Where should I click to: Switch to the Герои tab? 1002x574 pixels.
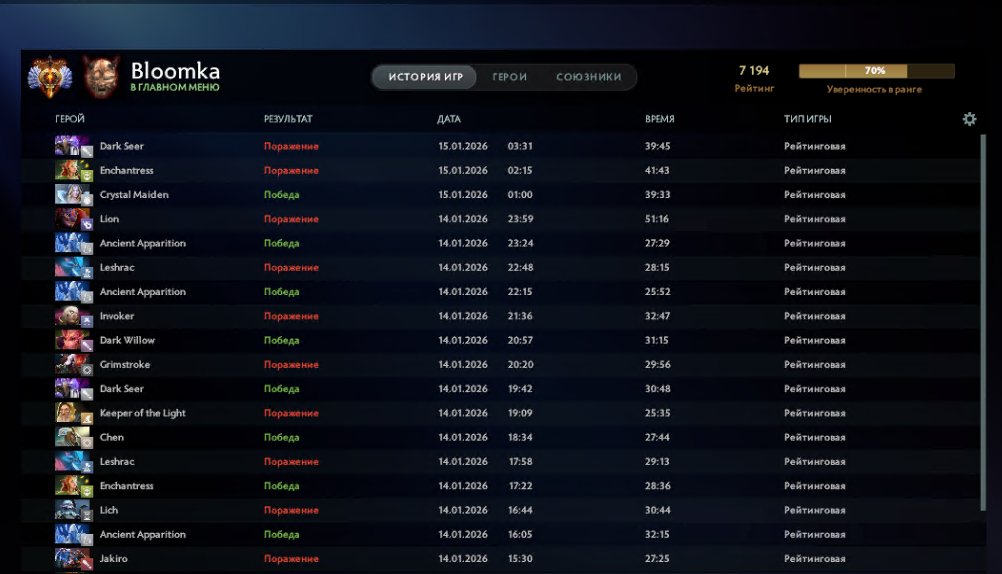coord(509,77)
